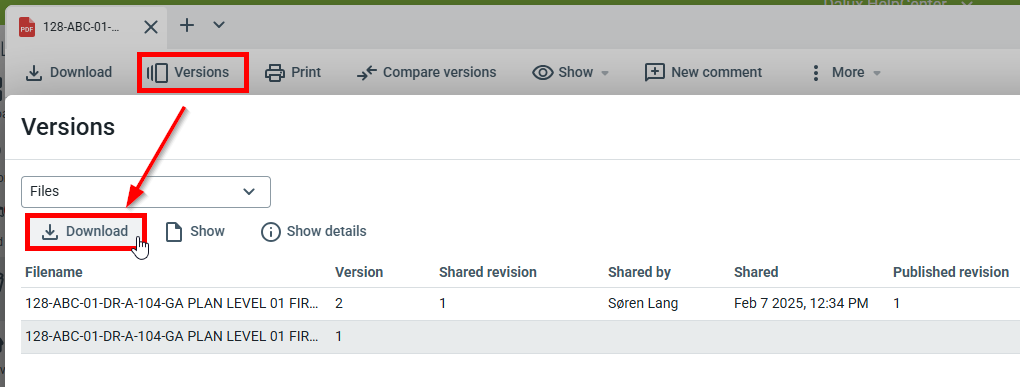Image resolution: width=1020 pixels, height=387 pixels.
Task: Select version 2 file row
Action: (x=520, y=304)
